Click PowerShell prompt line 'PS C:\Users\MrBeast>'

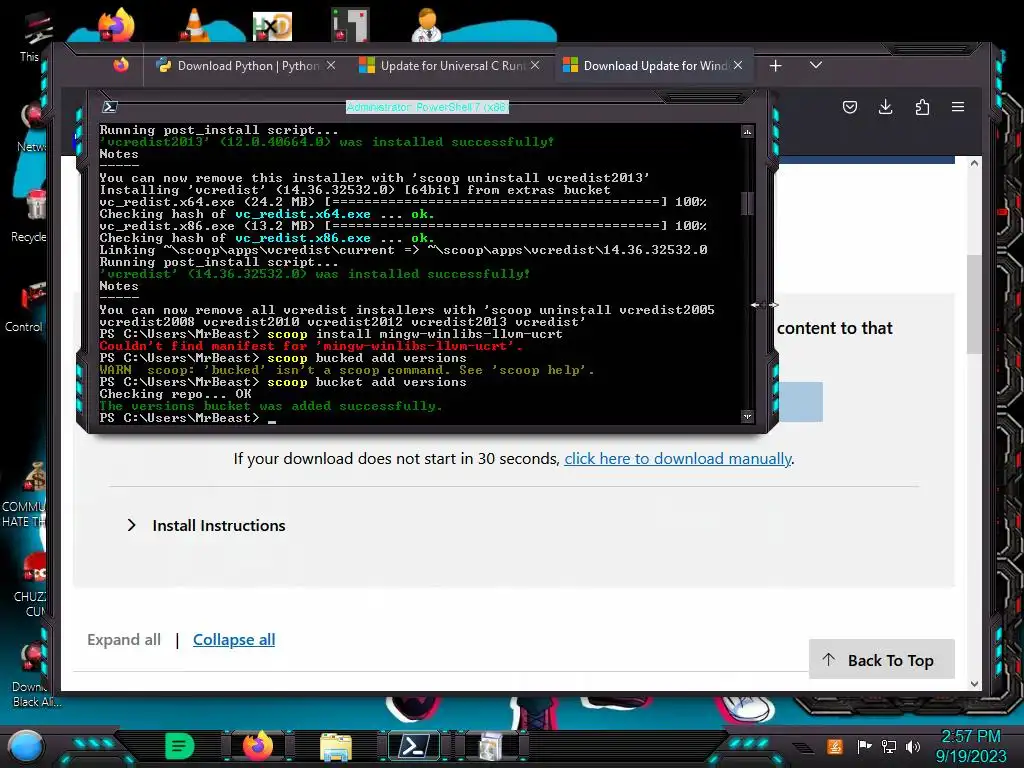point(179,418)
